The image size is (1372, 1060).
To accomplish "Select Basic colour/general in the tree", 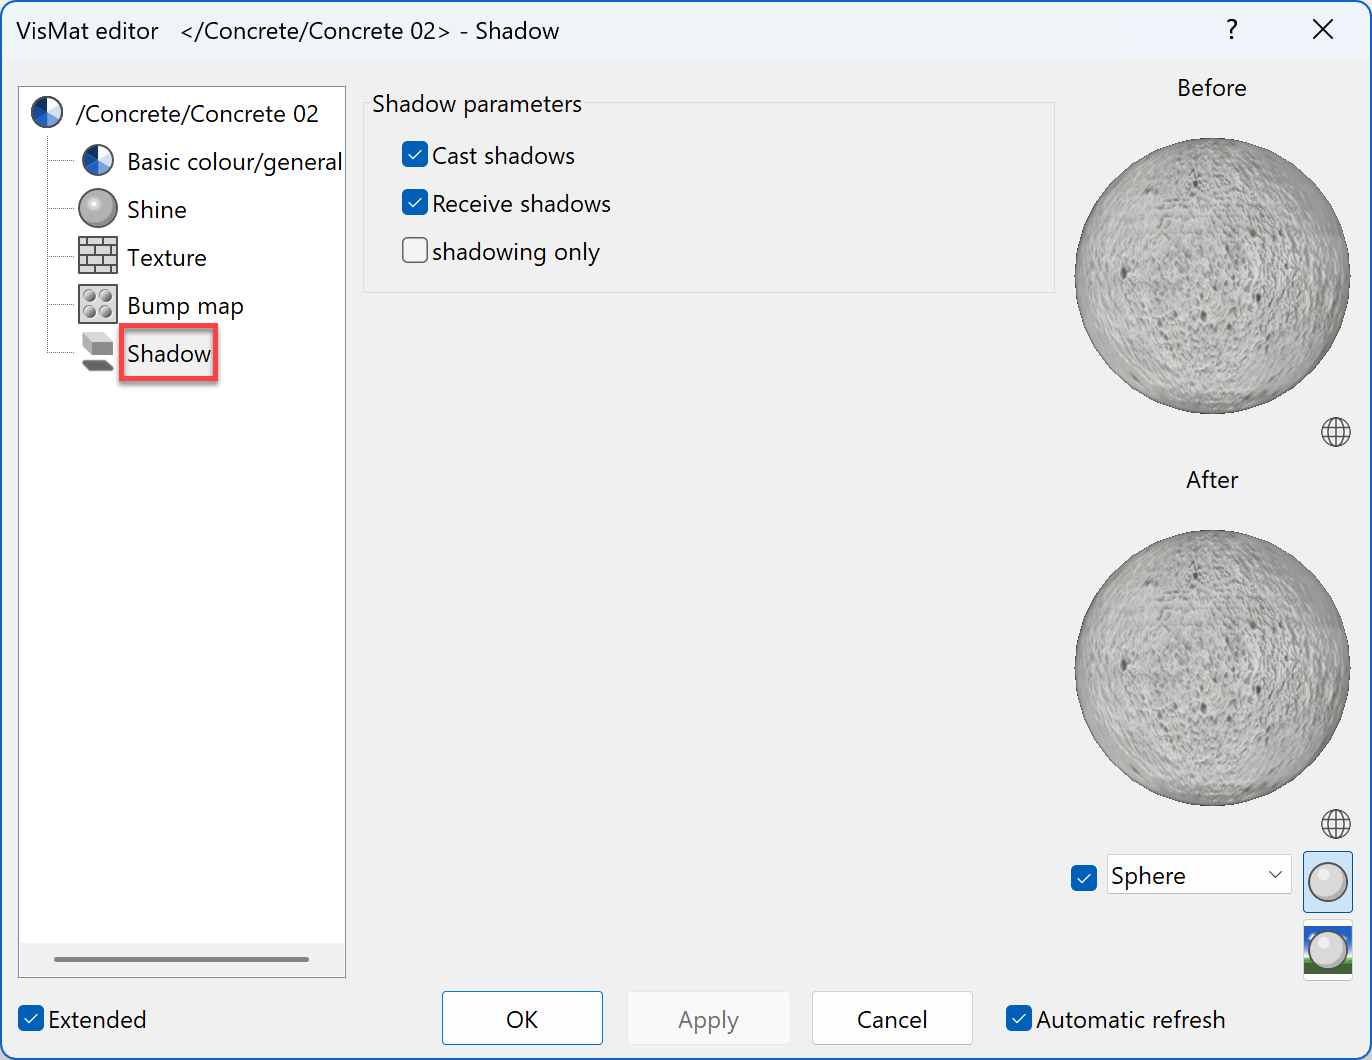I will pos(235,160).
